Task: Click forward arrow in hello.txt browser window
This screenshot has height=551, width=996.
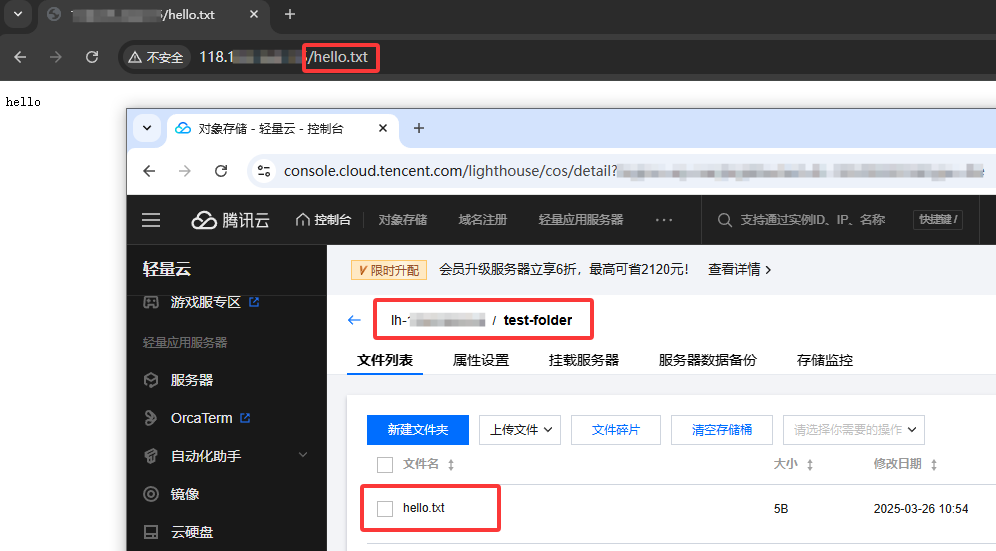Action: pyautogui.click(x=56, y=57)
